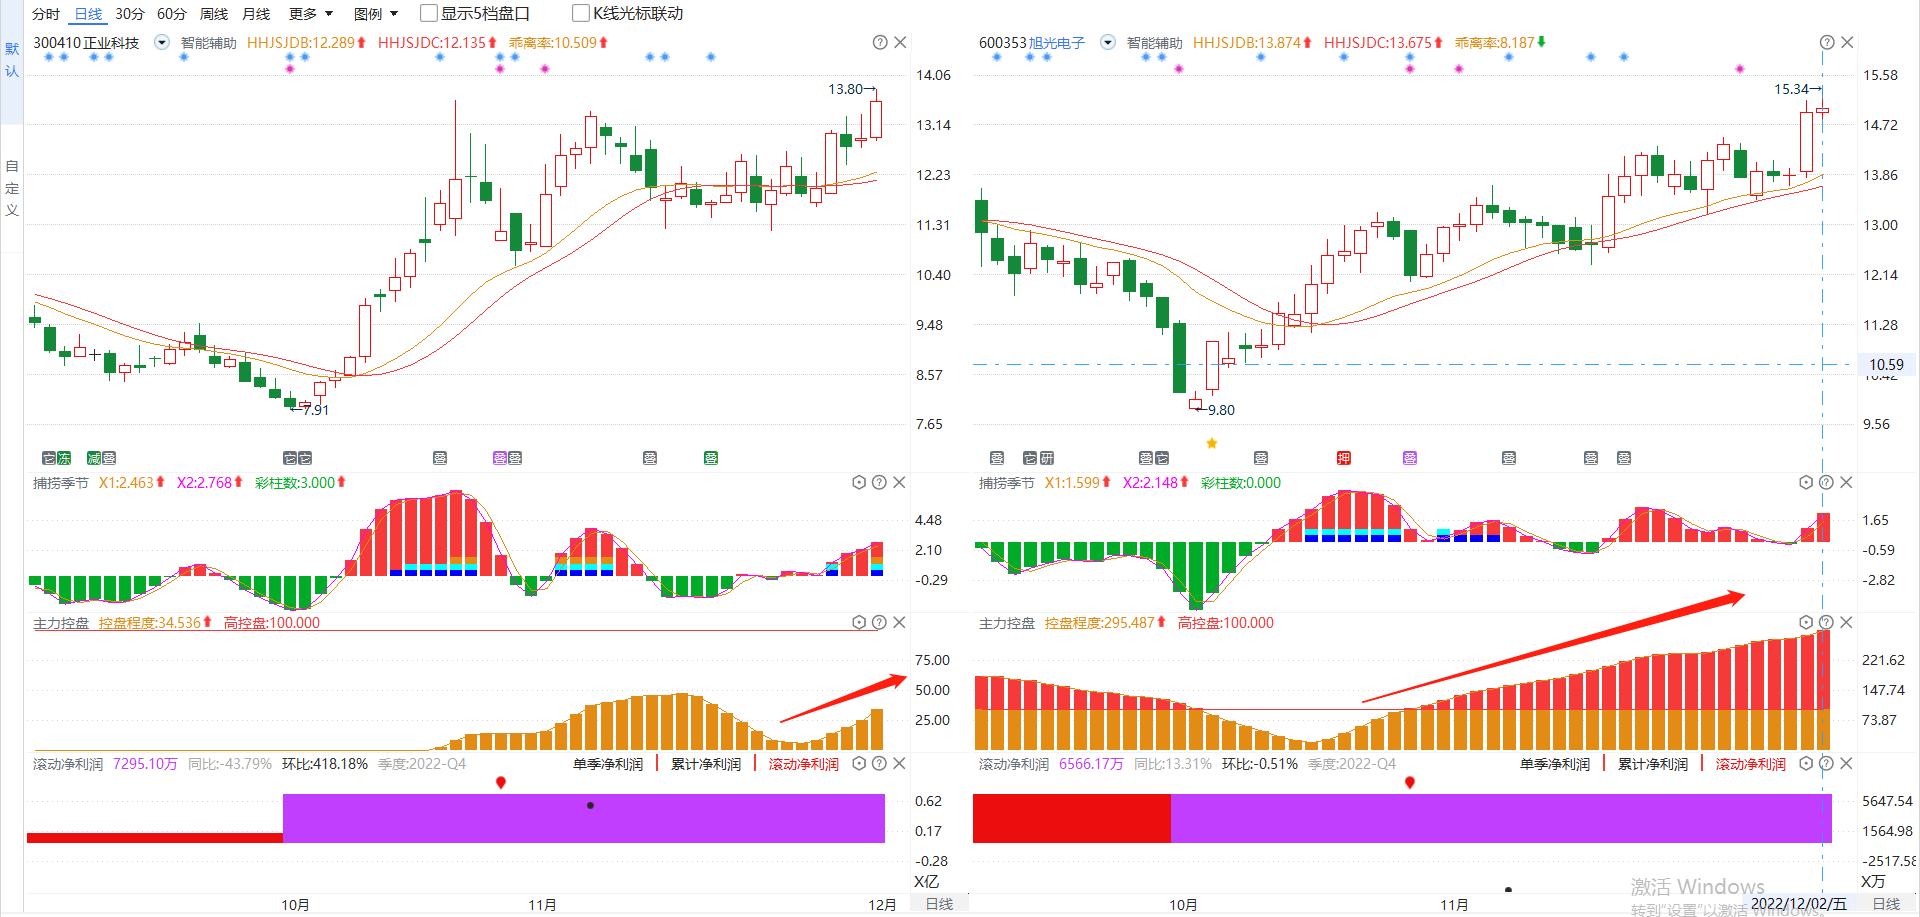Open help for 300410 main chart
This screenshot has height=917, width=1920.
[879, 42]
